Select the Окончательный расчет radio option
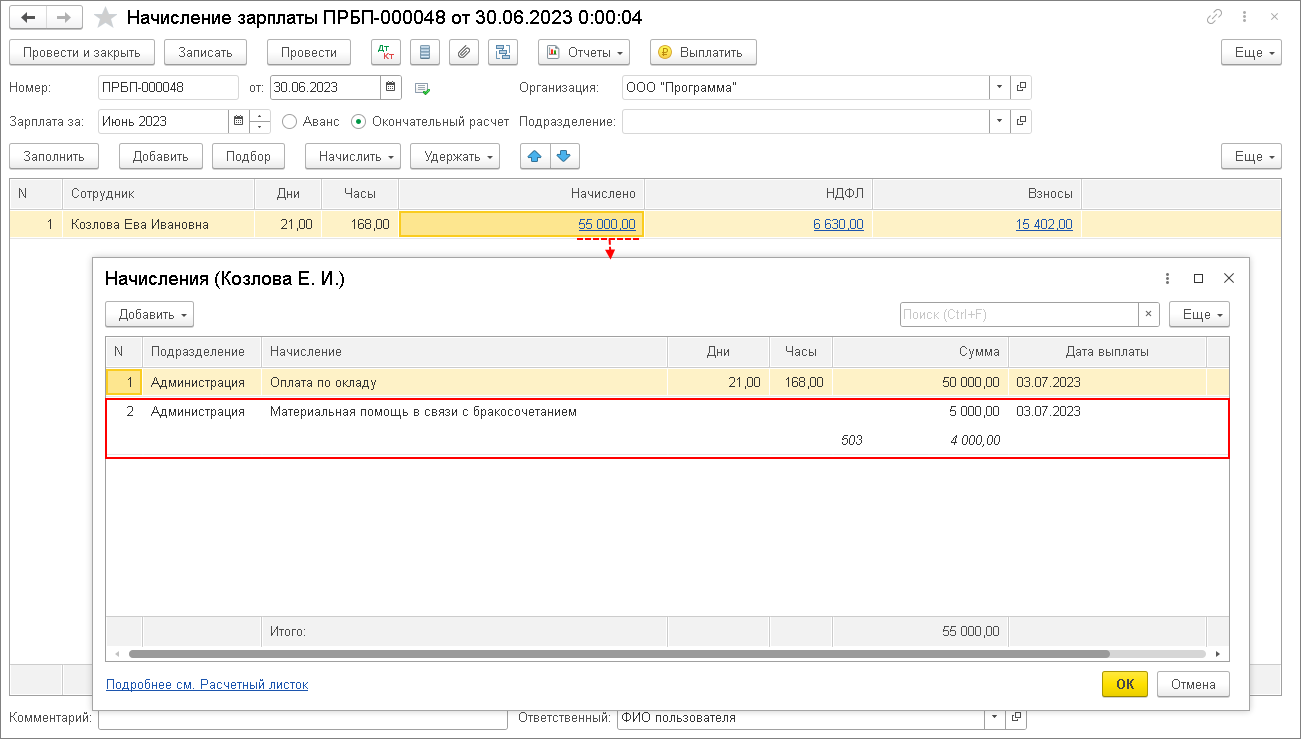Image resolution: width=1301 pixels, height=739 pixels. [x=358, y=121]
